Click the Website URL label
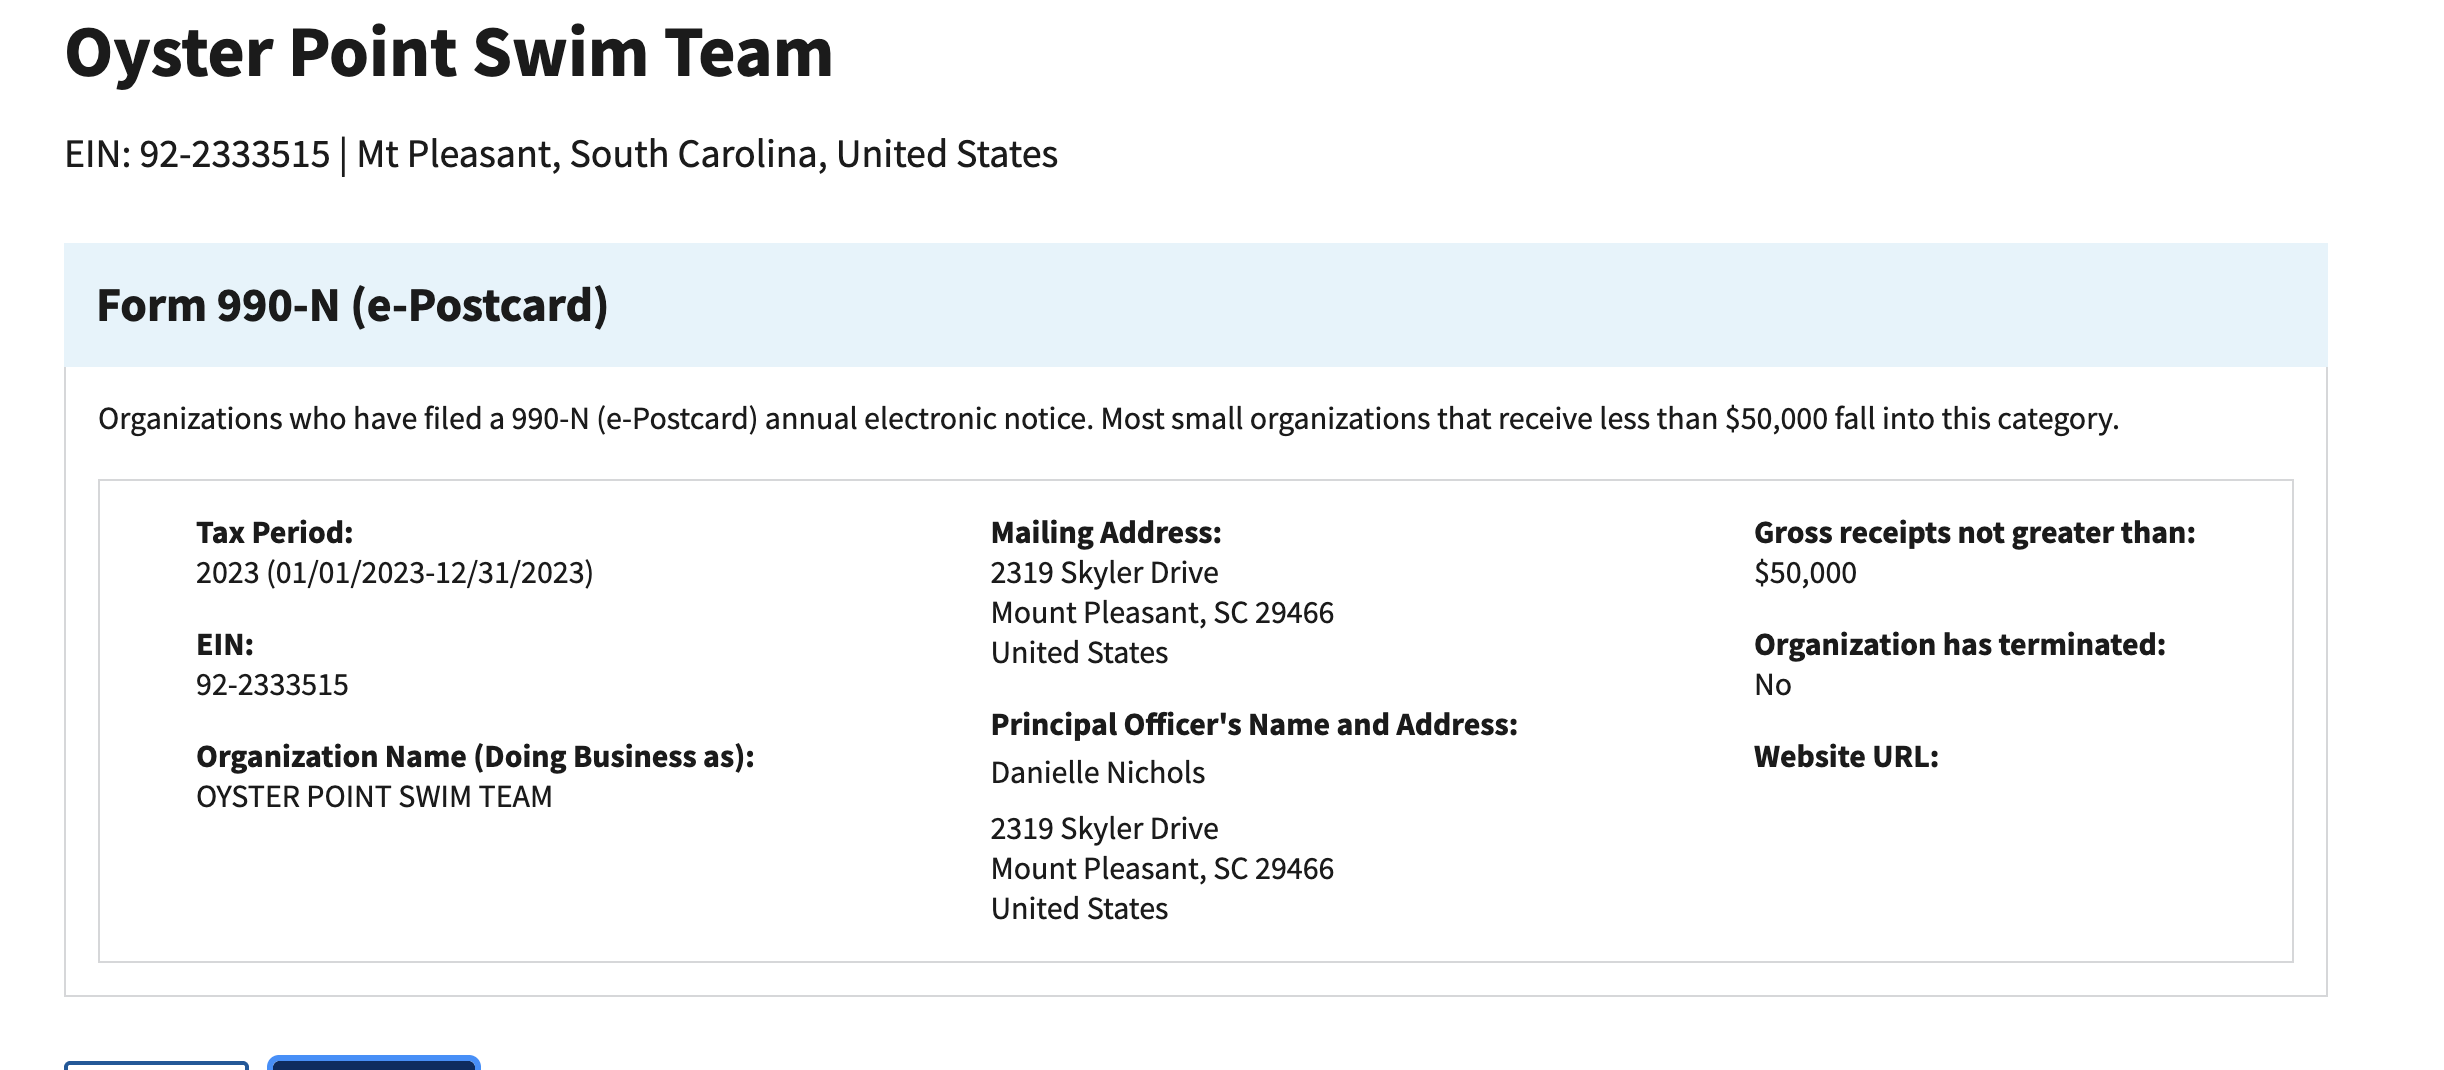 click(1846, 757)
